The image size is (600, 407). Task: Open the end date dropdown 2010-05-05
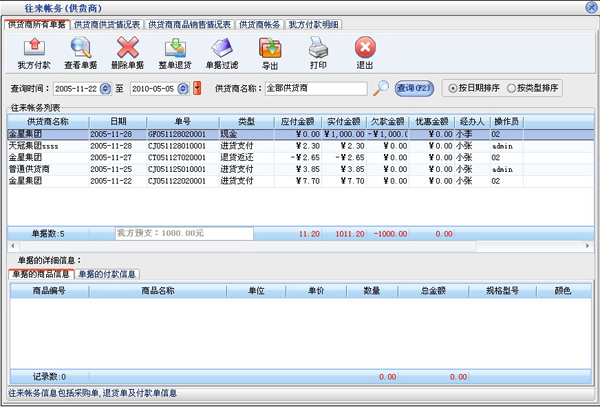[x=186, y=89]
